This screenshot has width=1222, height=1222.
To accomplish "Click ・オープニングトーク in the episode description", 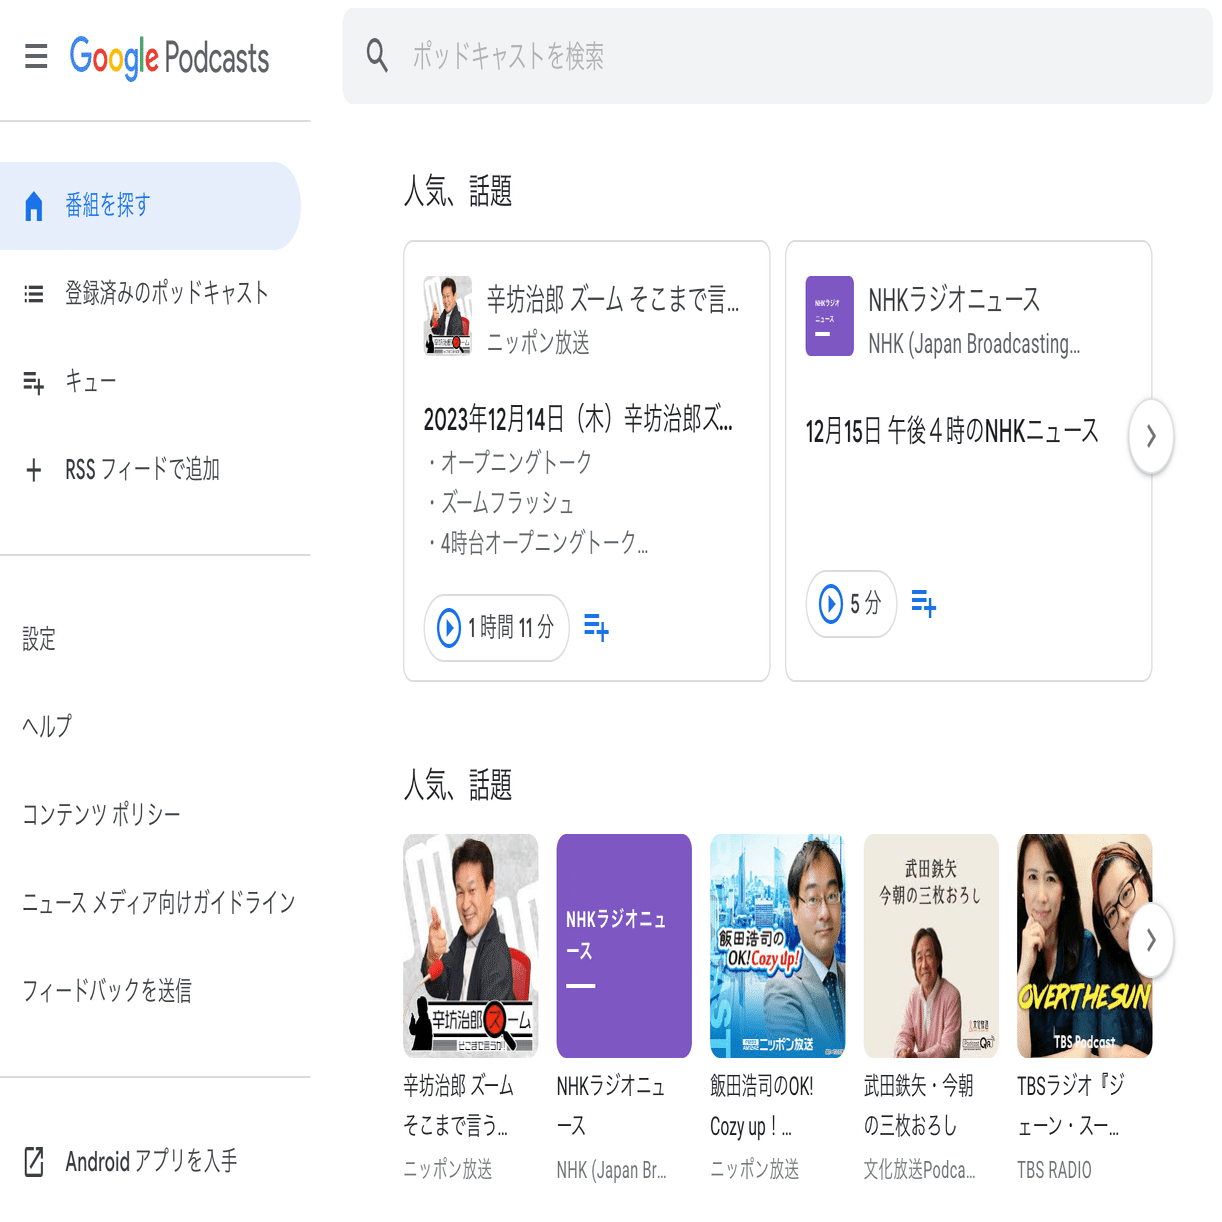I will [509, 462].
